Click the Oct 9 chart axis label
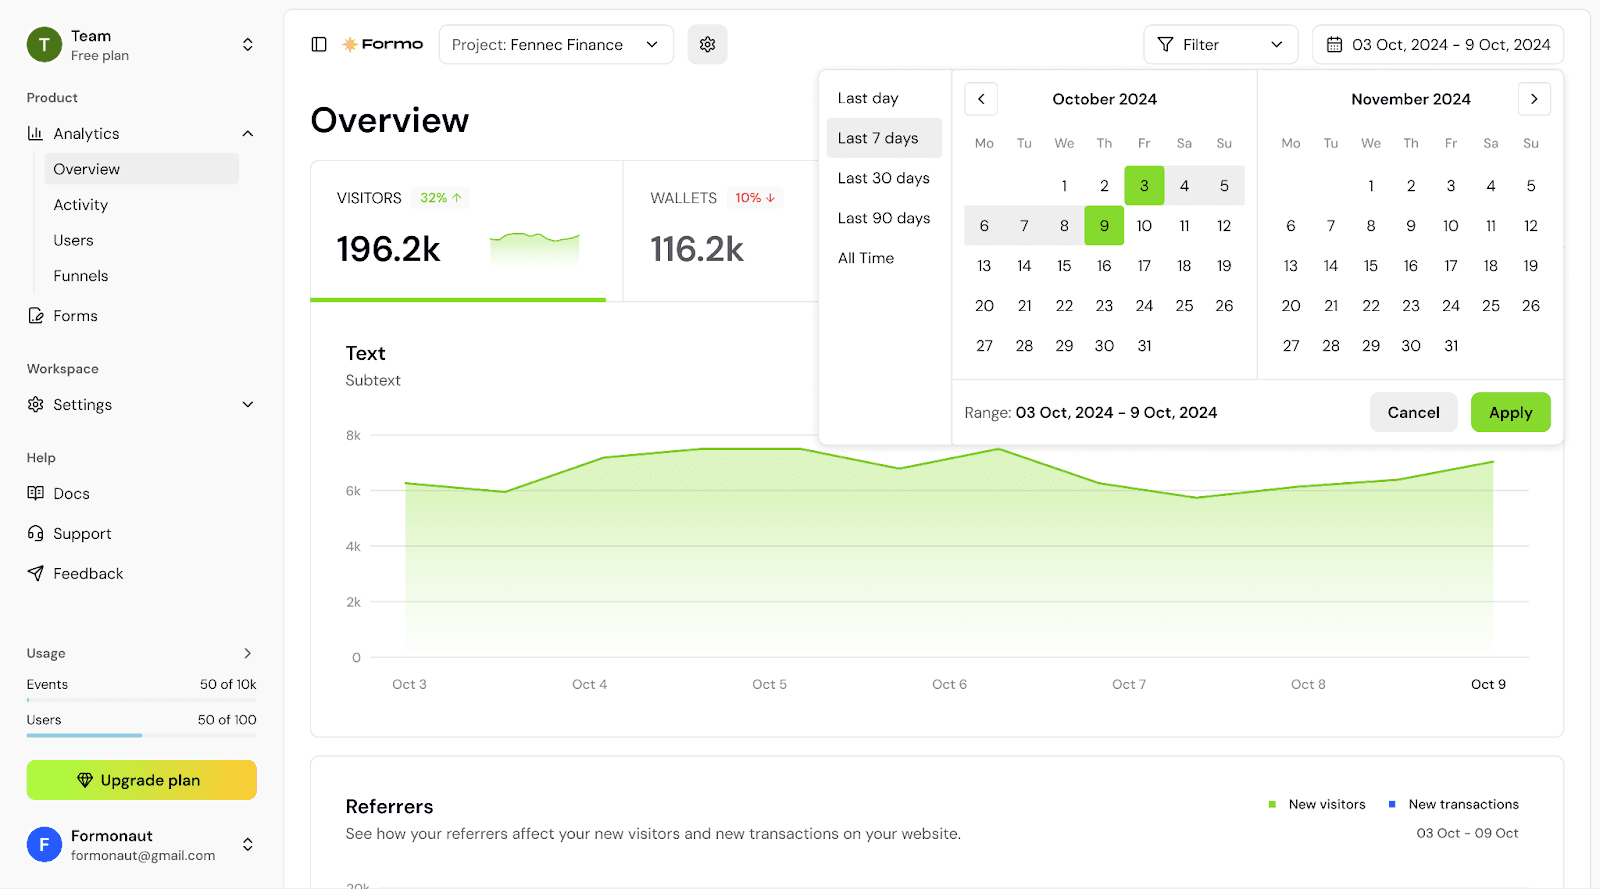Image resolution: width=1600 pixels, height=889 pixels. (1488, 684)
